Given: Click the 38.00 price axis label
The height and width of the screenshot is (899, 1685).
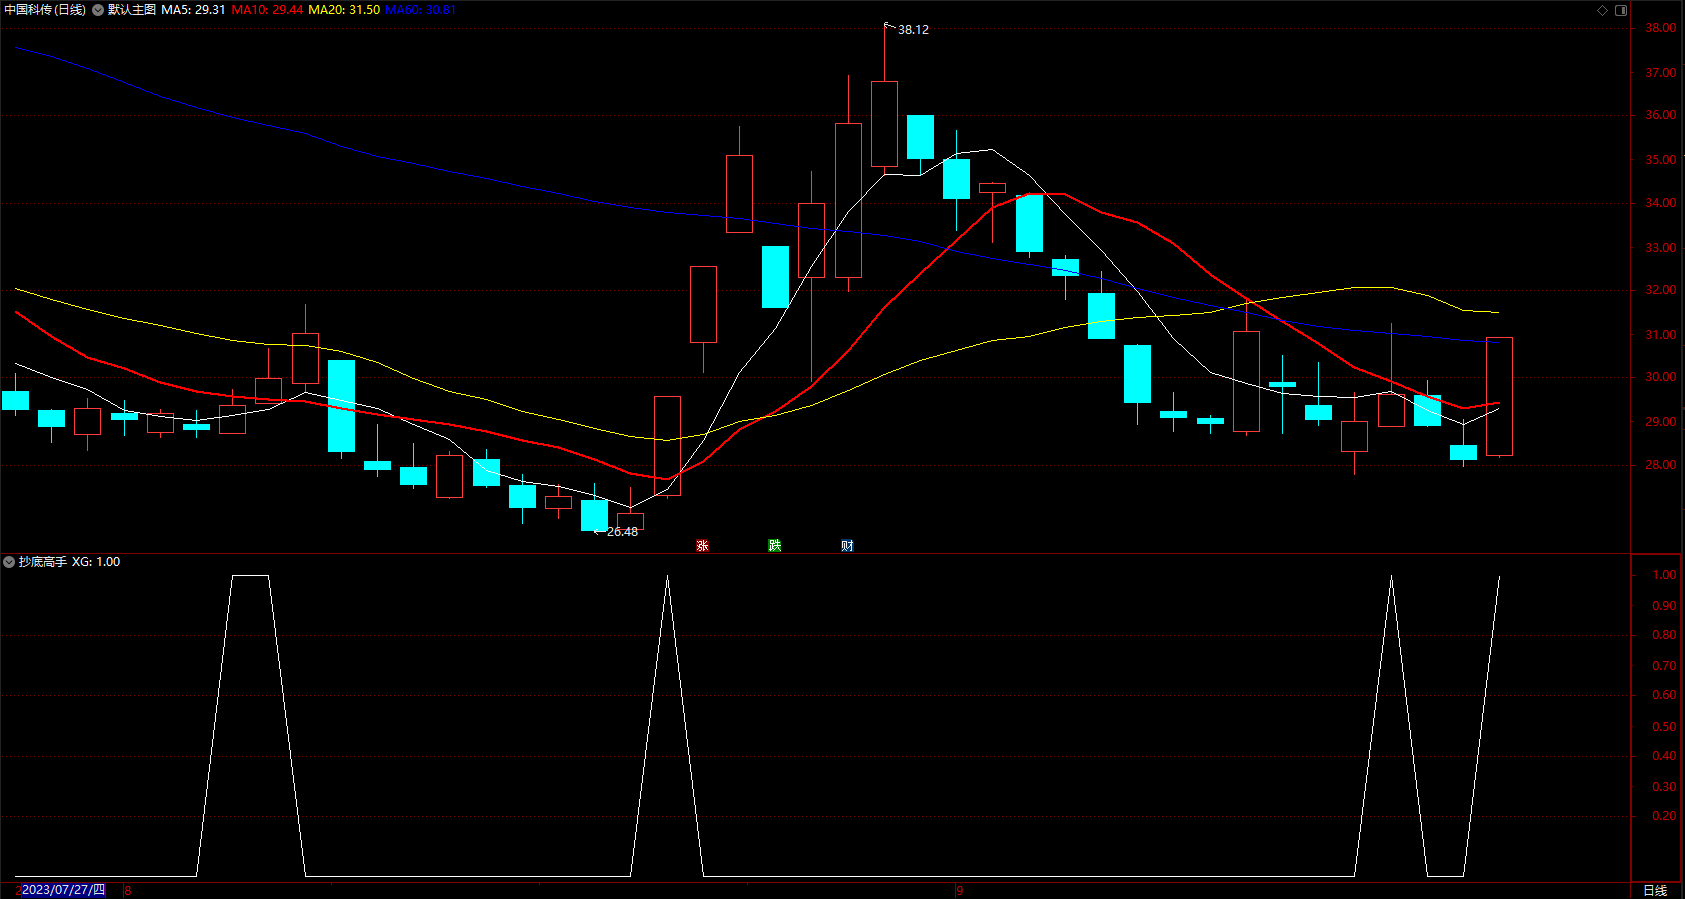Looking at the screenshot, I should (x=1661, y=28).
